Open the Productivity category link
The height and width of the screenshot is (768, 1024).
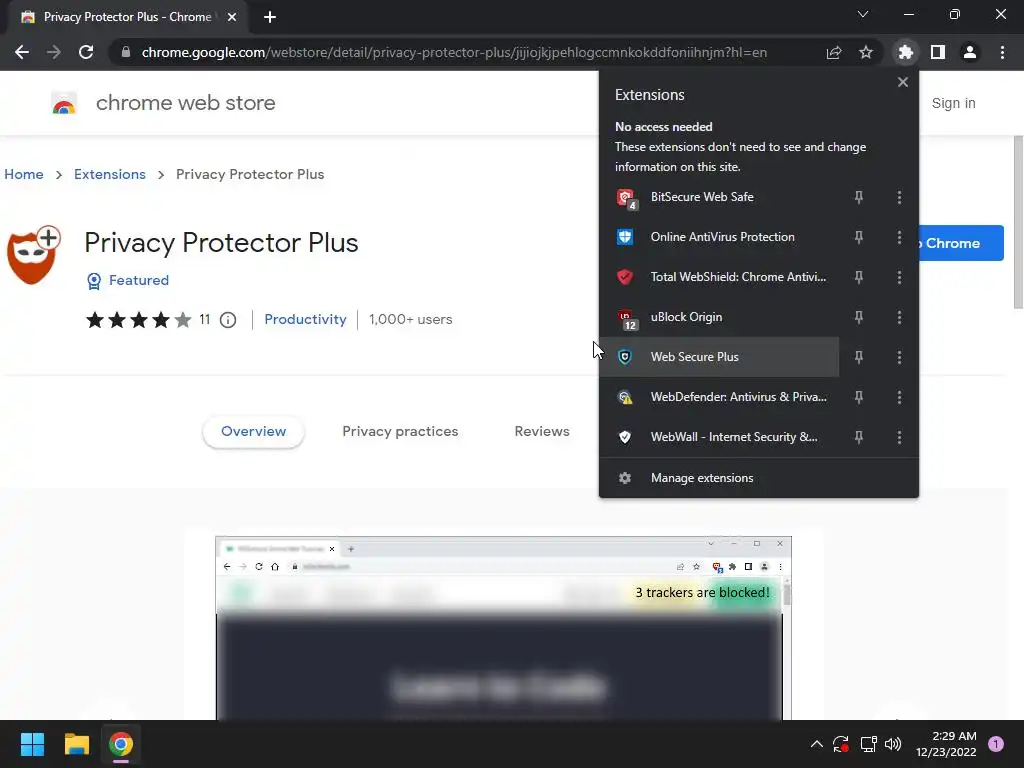(306, 319)
